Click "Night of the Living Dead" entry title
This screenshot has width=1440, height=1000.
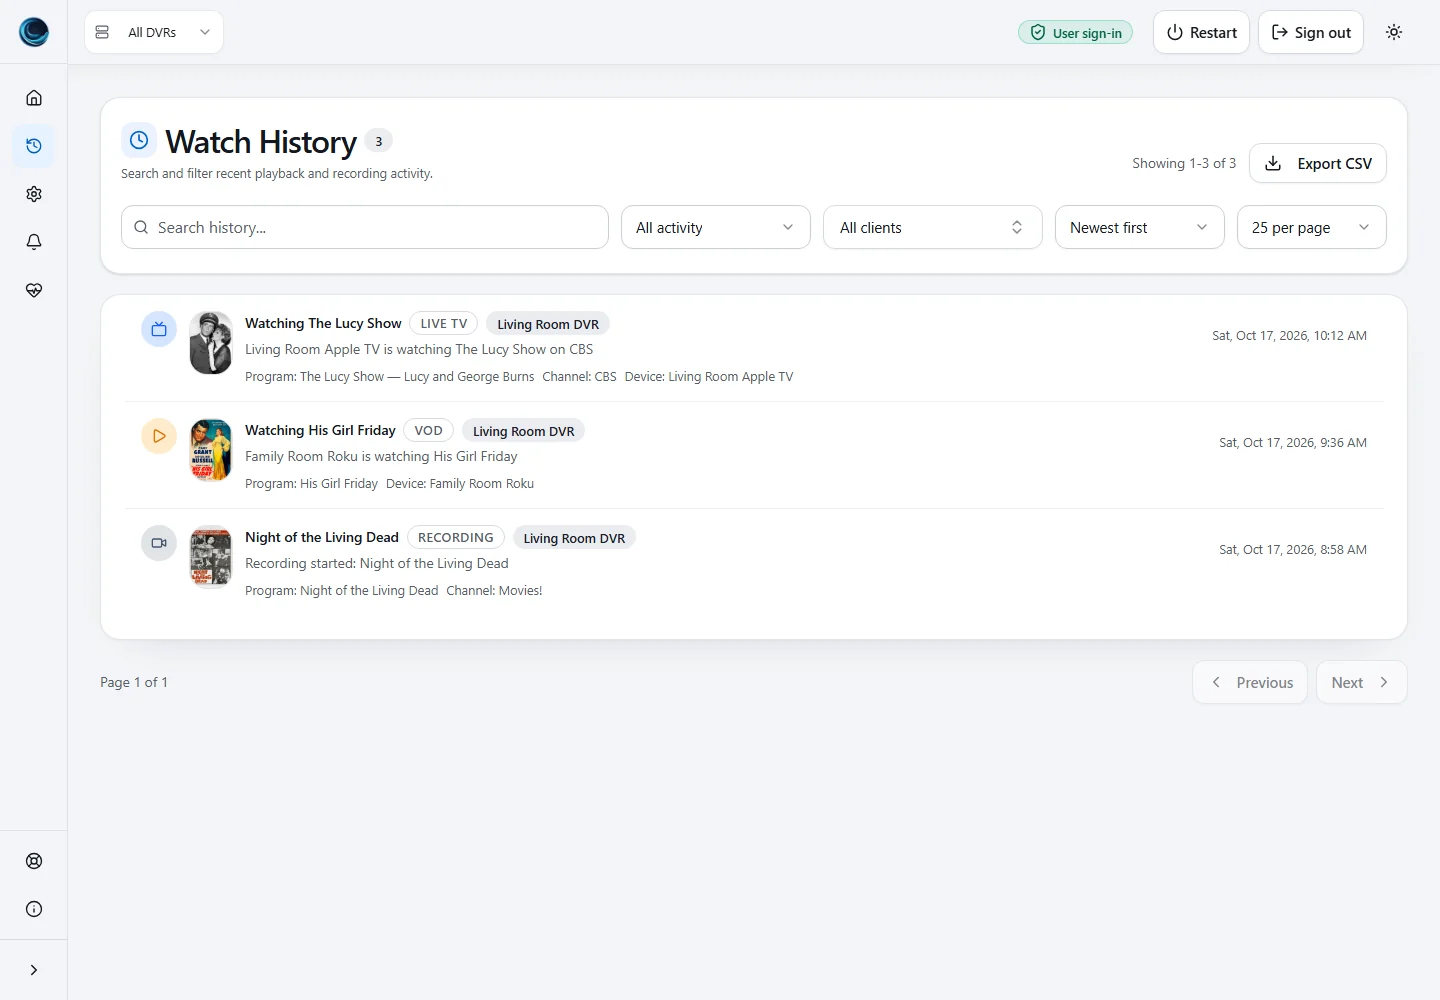[322, 537]
